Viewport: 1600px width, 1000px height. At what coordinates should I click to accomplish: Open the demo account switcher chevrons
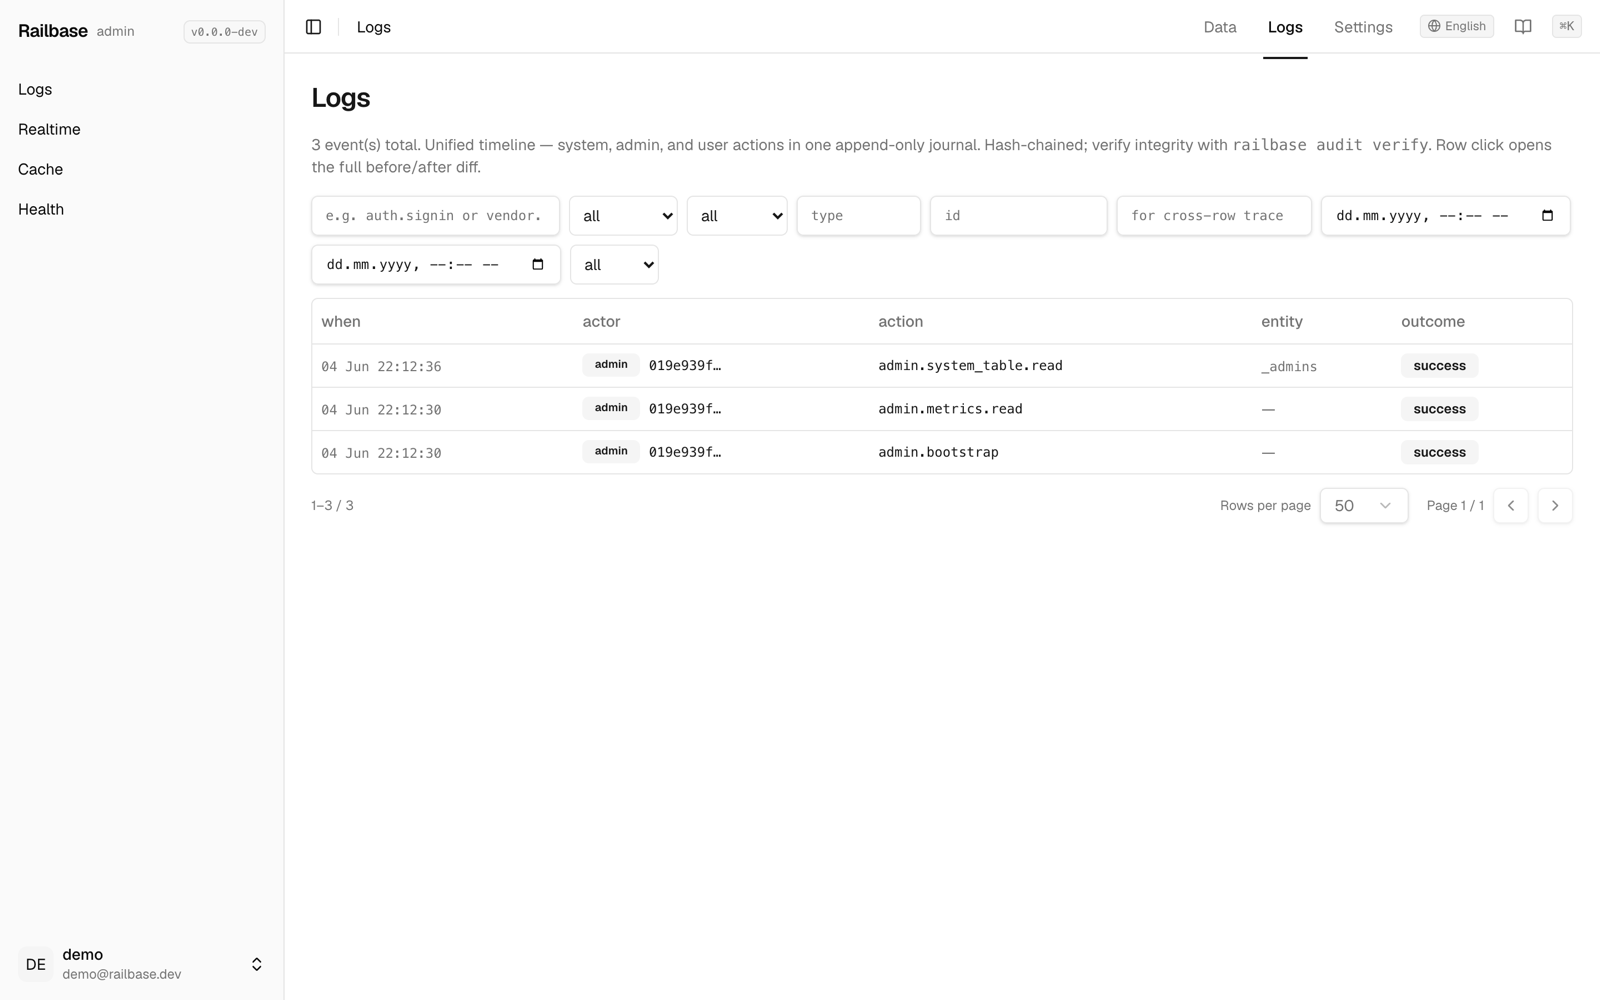(257, 964)
